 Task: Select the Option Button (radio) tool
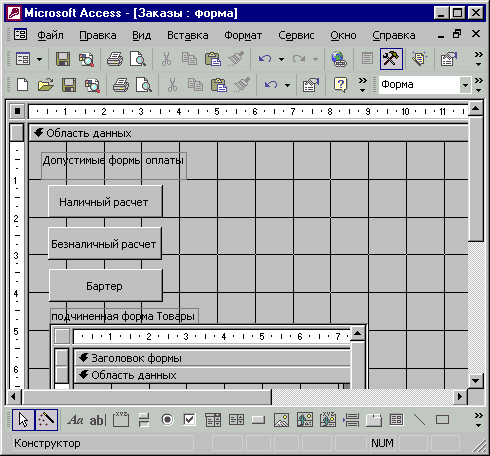click(x=167, y=420)
